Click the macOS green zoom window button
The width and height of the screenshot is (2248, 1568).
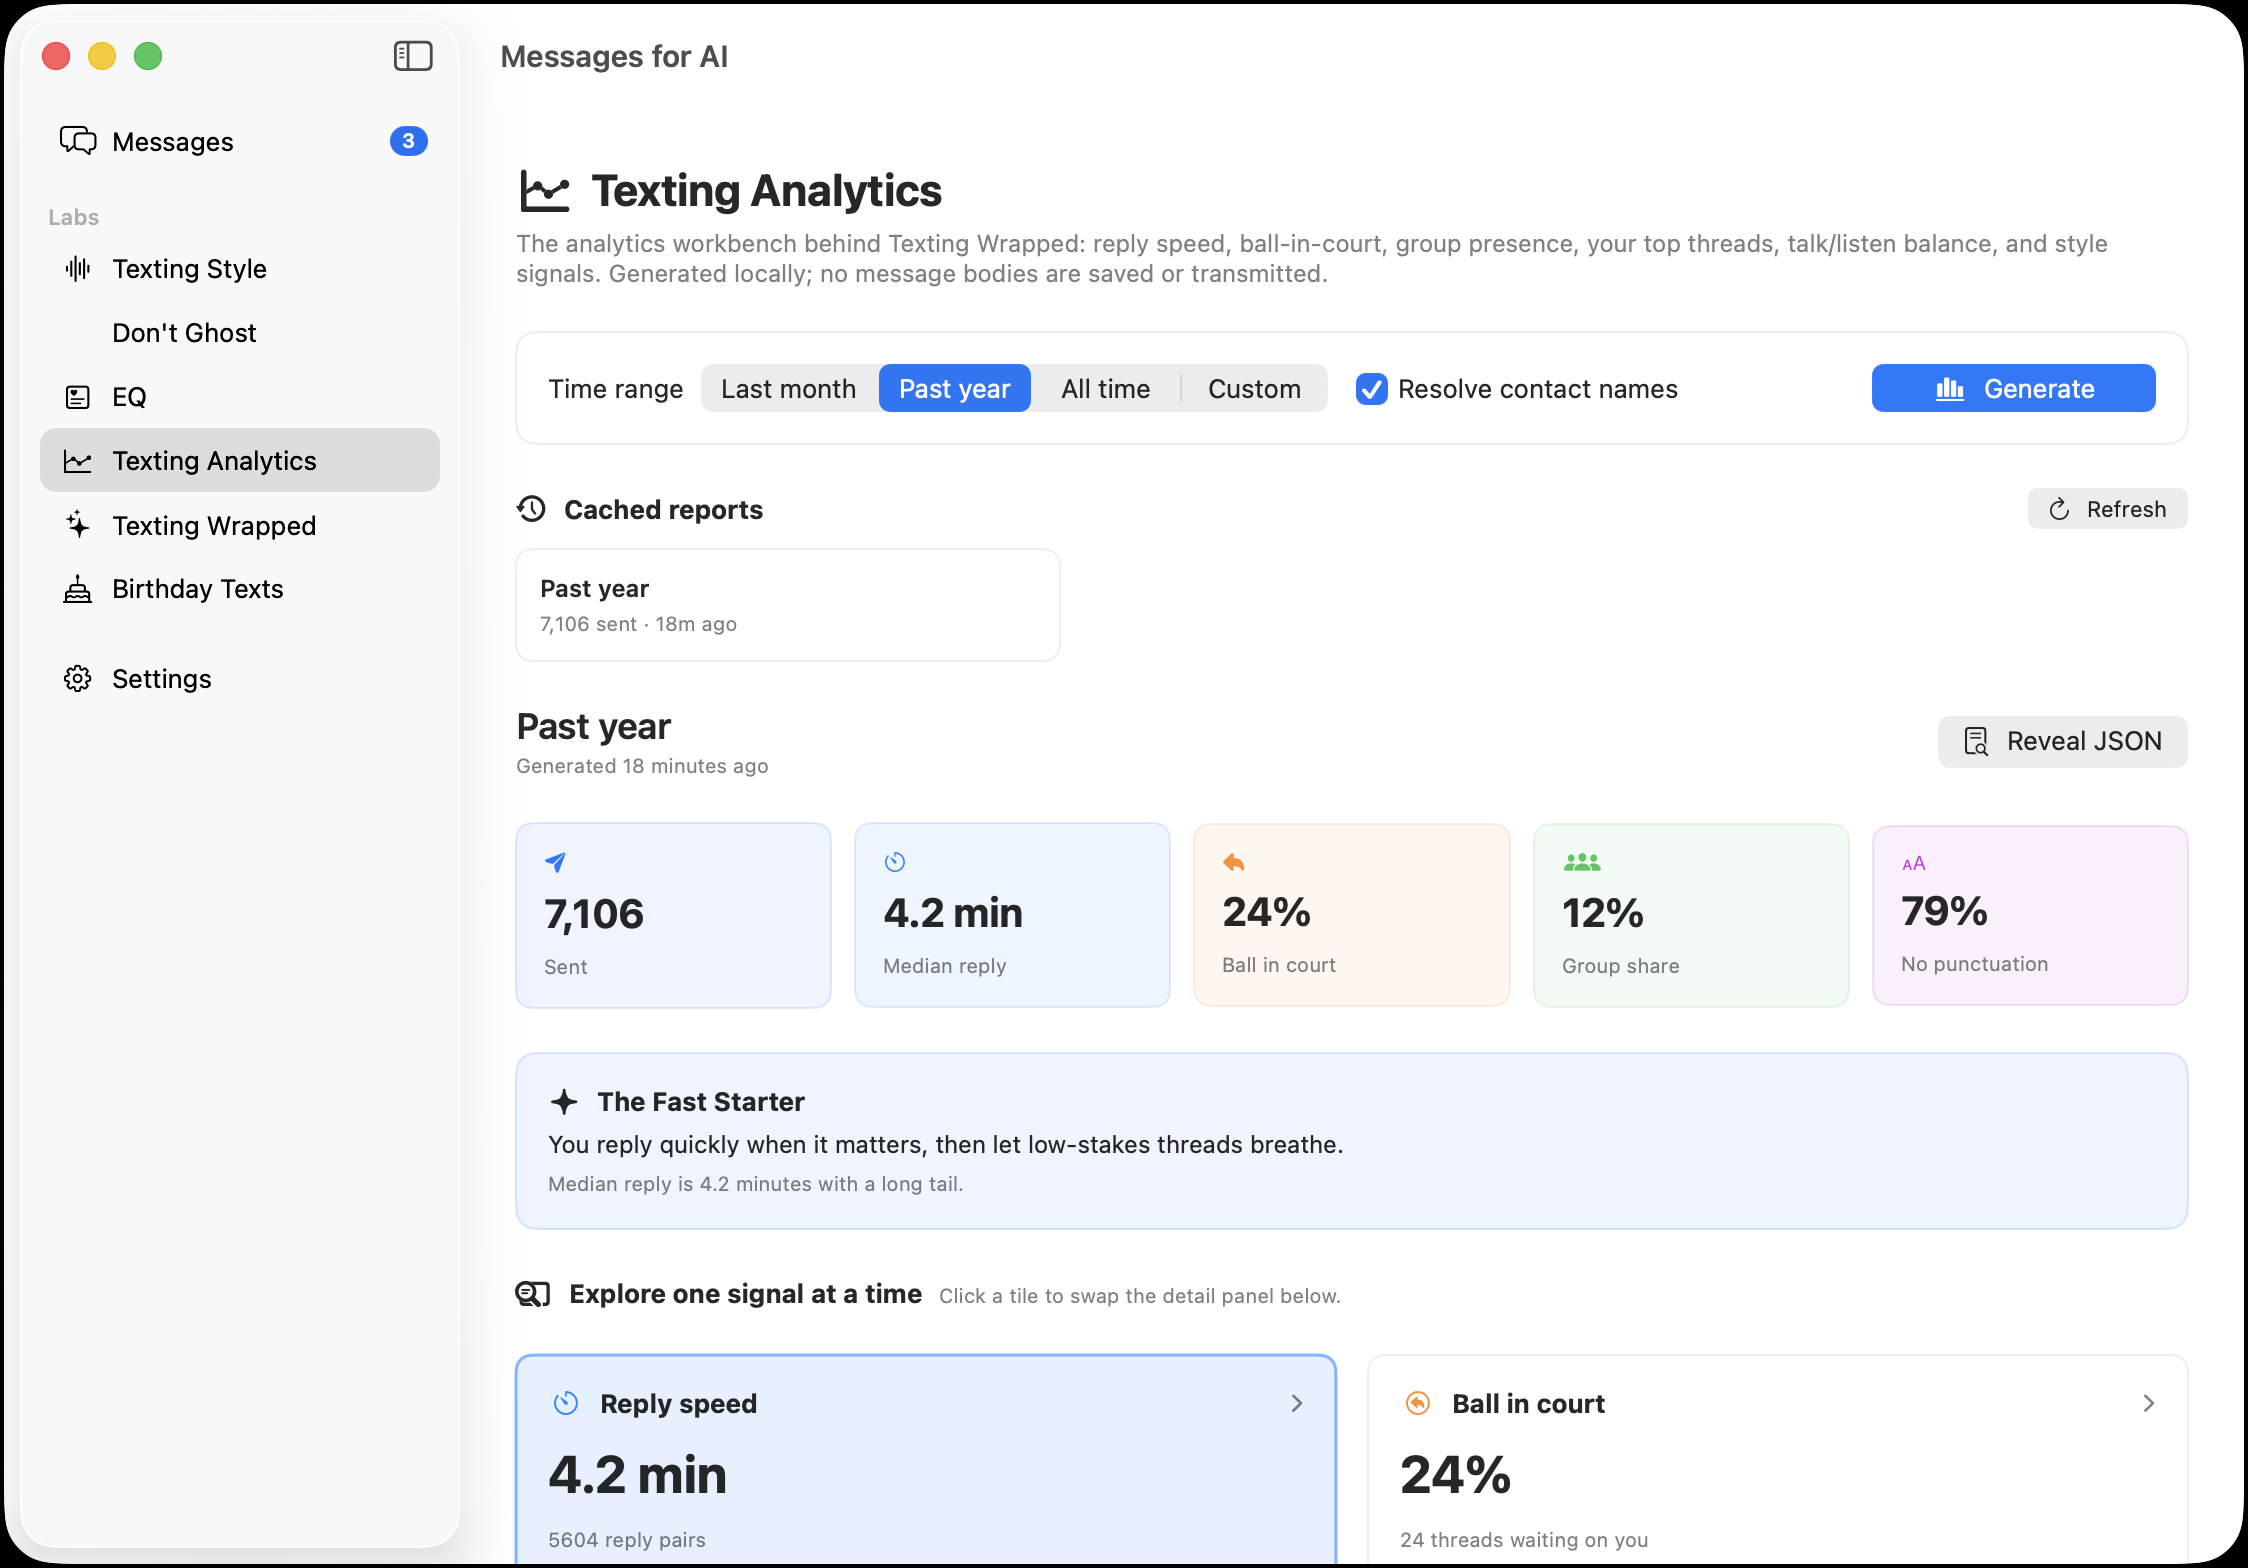click(x=148, y=56)
